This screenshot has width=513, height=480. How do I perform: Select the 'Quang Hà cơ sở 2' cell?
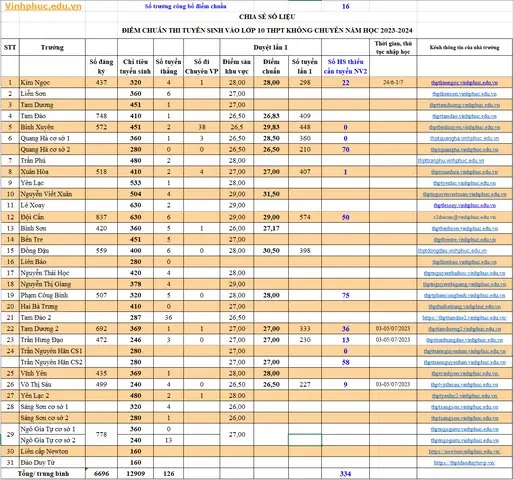click(x=52, y=149)
